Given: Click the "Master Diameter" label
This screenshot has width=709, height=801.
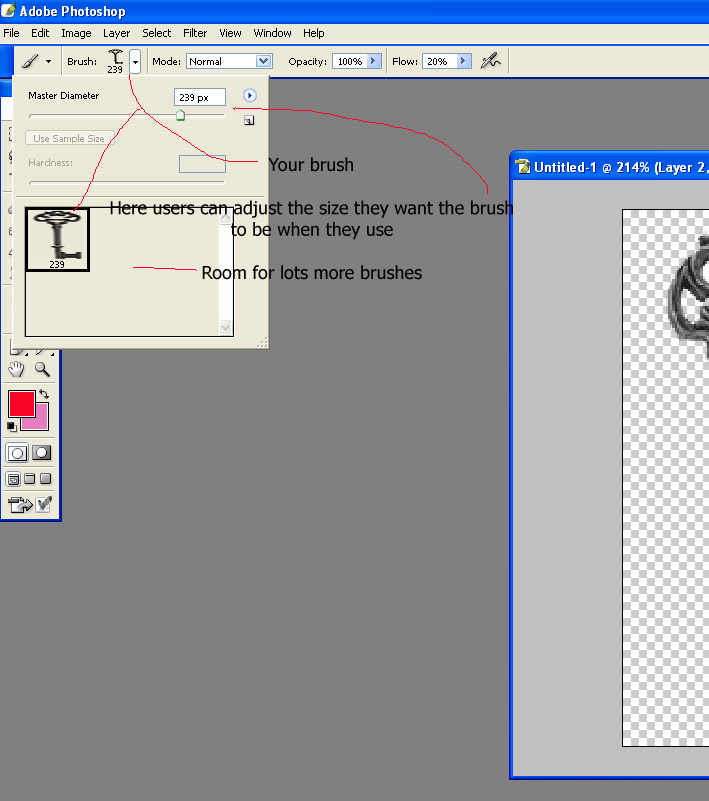Looking at the screenshot, I should [63, 96].
